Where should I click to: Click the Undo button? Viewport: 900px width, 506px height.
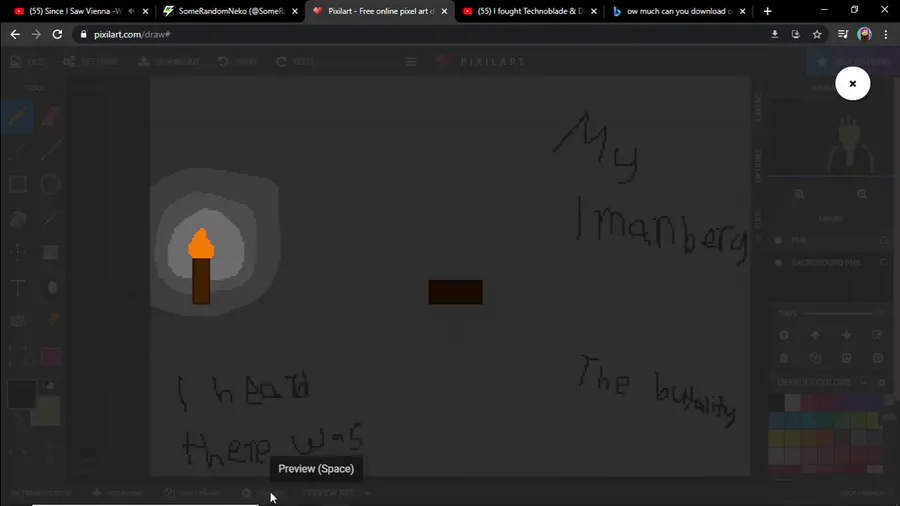tap(237, 61)
